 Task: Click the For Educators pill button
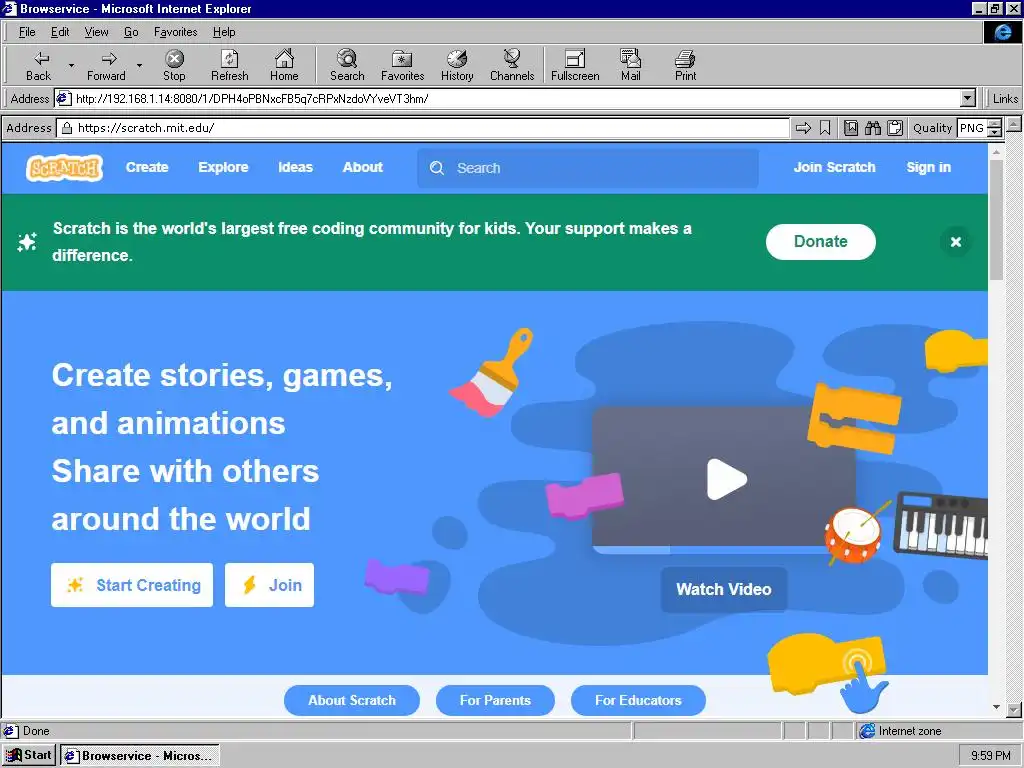pyautogui.click(x=638, y=700)
